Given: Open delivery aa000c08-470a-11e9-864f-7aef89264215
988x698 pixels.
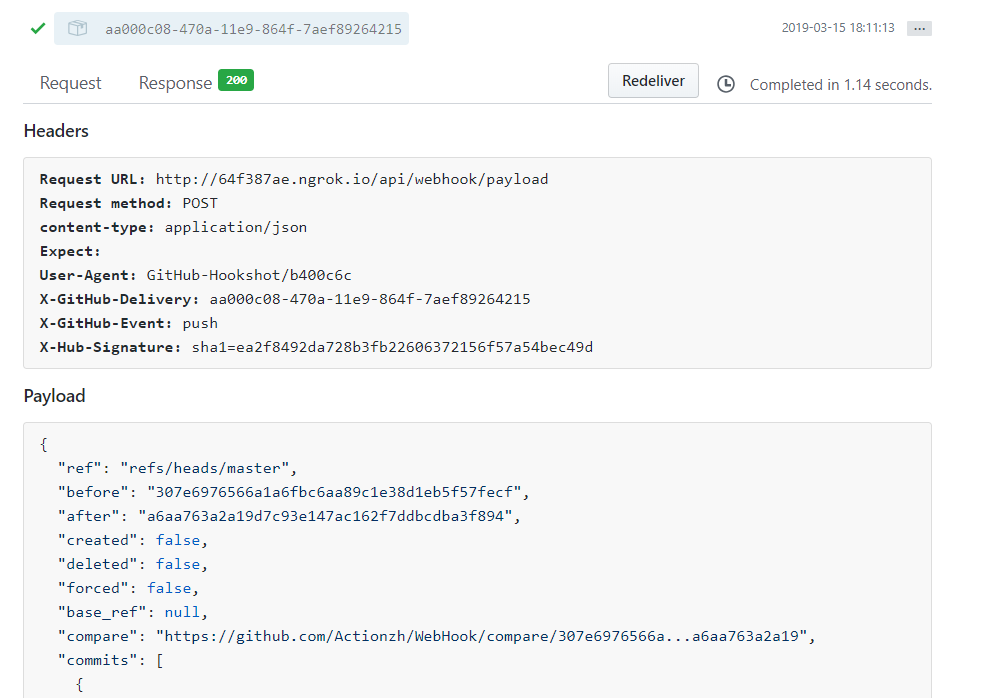Looking at the screenshot, I should (253, 29).
